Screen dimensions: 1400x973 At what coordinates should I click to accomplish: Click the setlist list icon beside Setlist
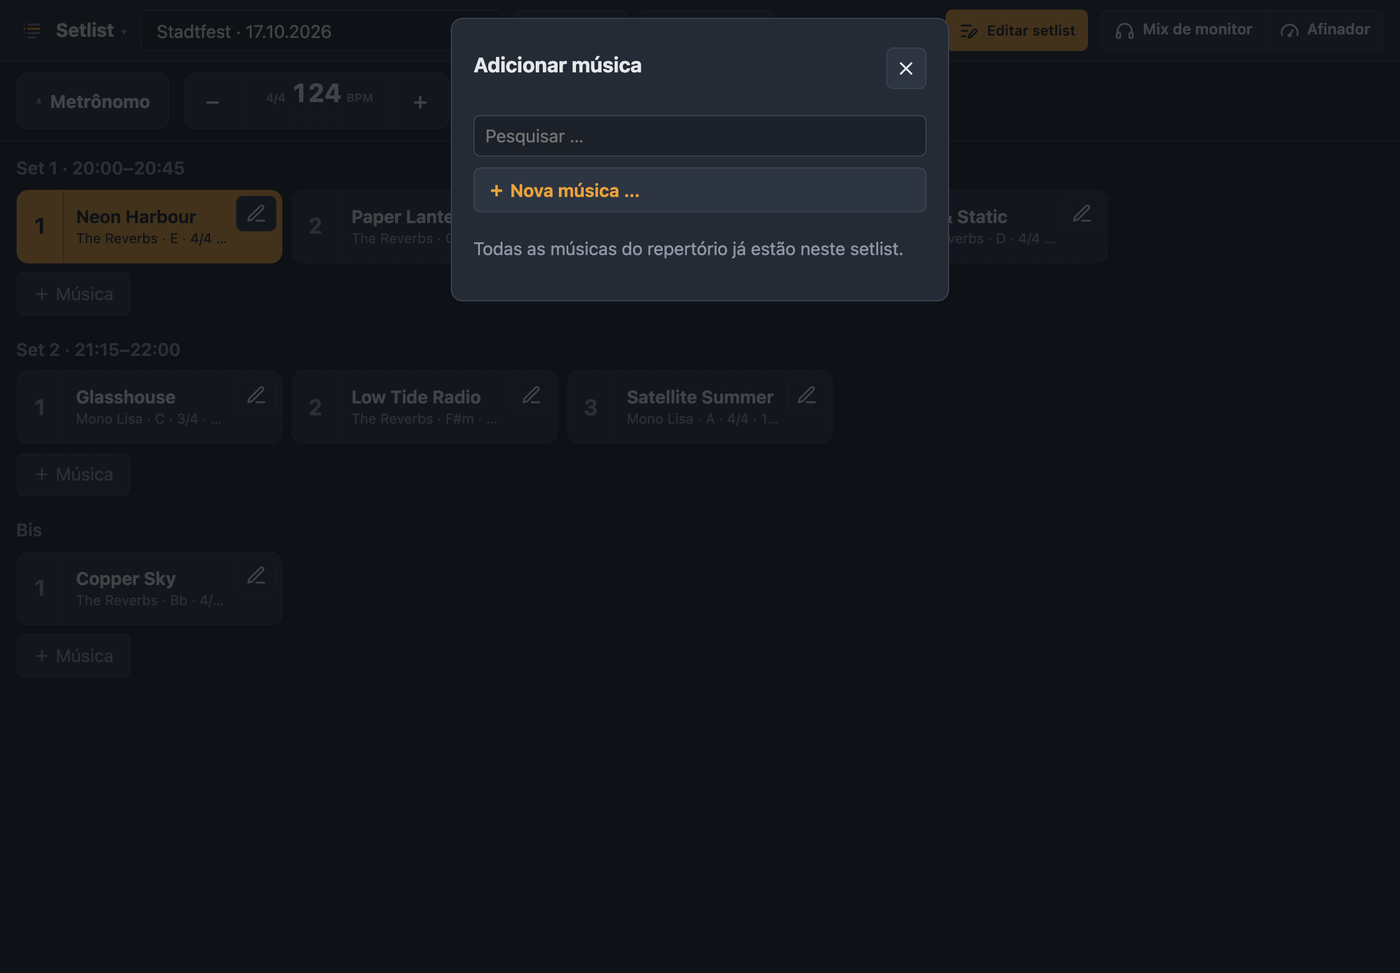pos(32,31)
